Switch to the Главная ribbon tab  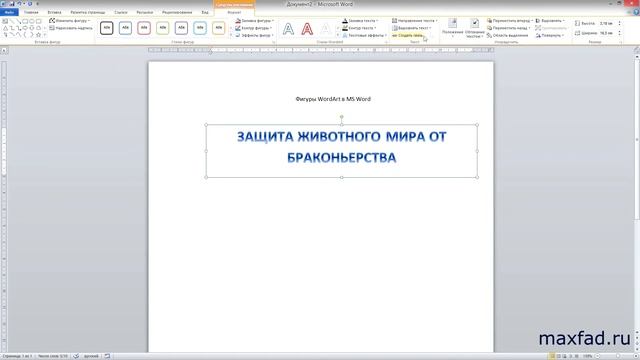point(31,12)
